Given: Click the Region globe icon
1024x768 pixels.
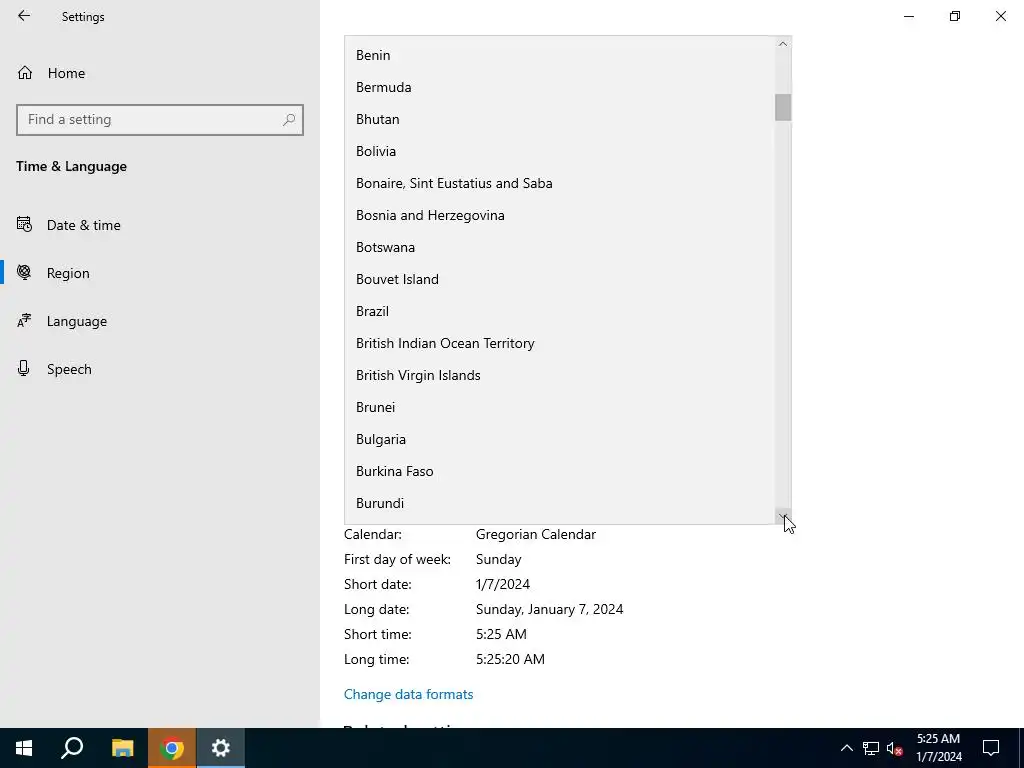Looking at the screenshot, I should coord(24,272).
